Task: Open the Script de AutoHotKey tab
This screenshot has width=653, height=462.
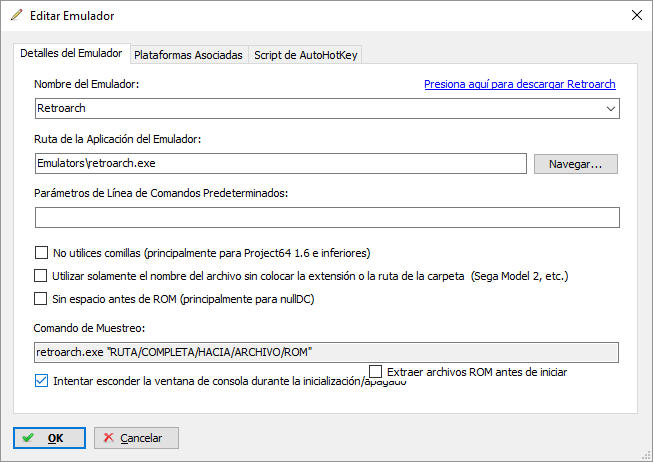Action: pos(306,55)
